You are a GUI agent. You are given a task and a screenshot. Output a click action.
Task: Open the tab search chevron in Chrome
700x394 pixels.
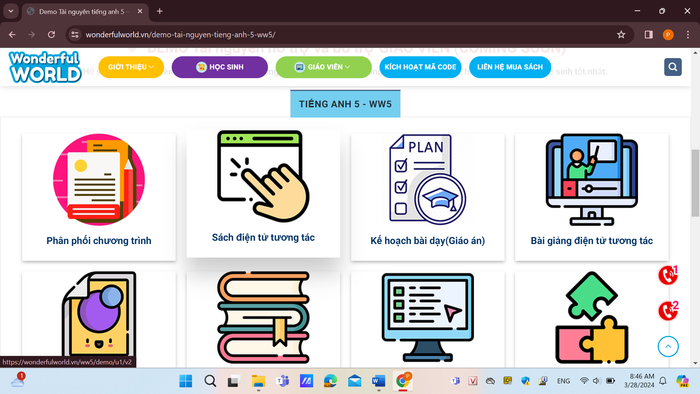pos(11,11)
